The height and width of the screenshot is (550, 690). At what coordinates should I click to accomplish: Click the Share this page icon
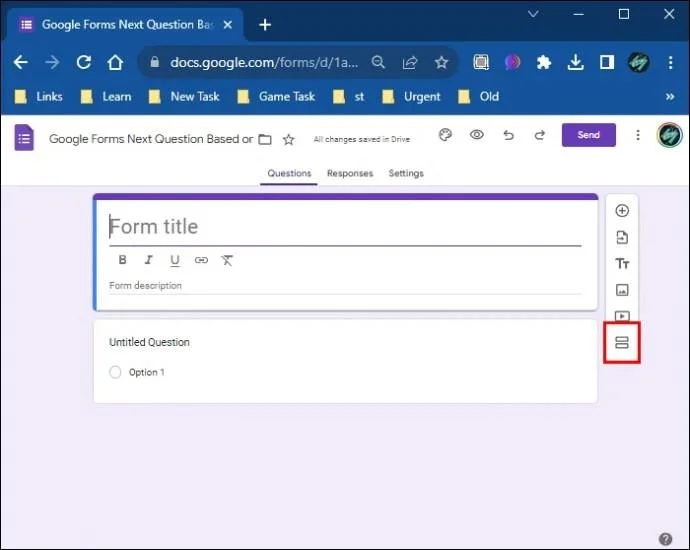click(410, 62)
